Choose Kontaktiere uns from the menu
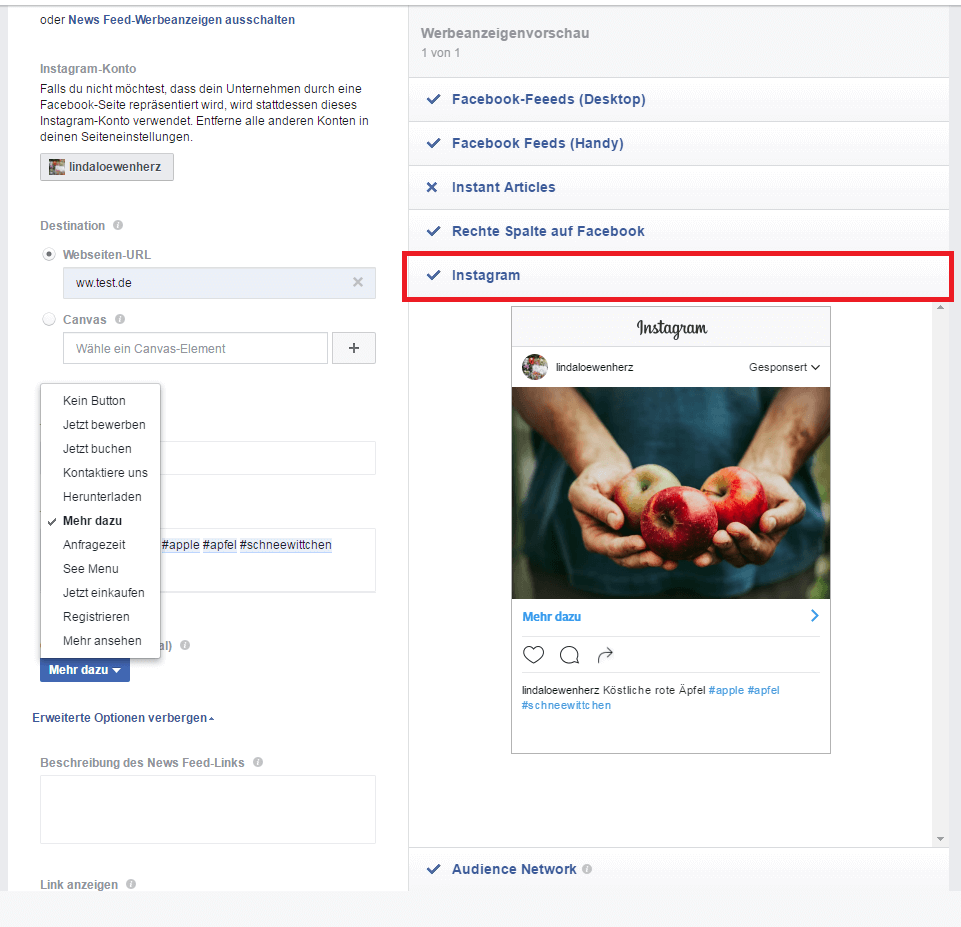 (x=101, y=472)
